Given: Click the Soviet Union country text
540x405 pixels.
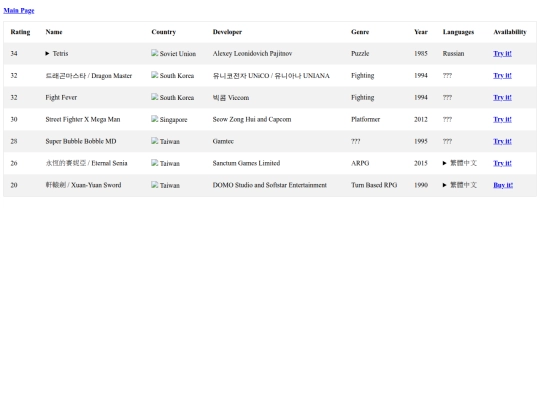Looking at the screenshot, I should pos(178,53).
